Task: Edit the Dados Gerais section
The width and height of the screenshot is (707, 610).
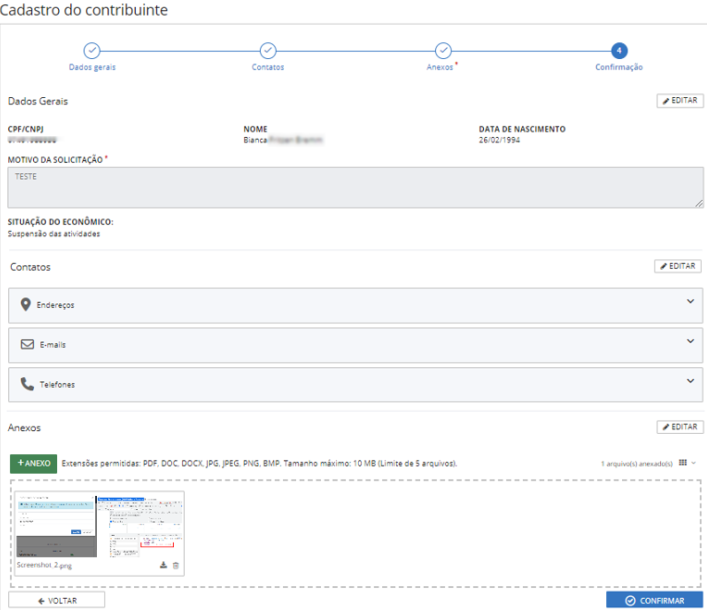Action: click(679, 101)
